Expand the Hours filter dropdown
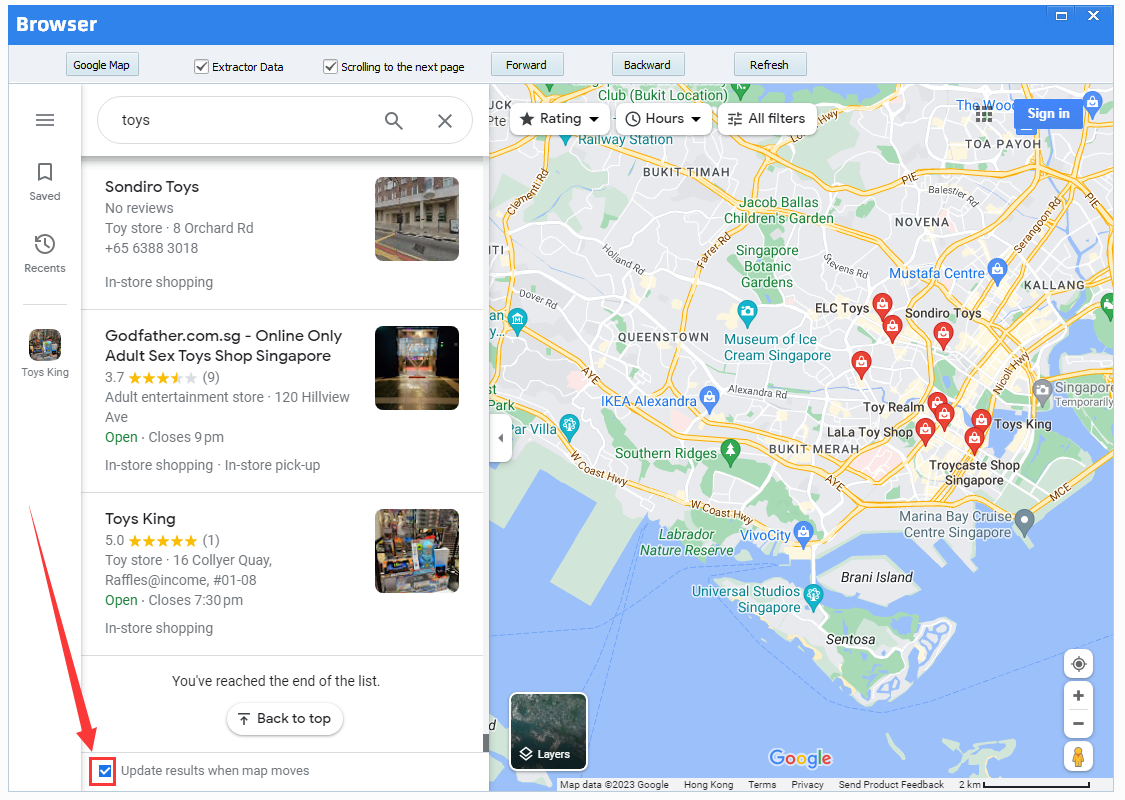The image size is (1125, 800). (x=662, y=119)
